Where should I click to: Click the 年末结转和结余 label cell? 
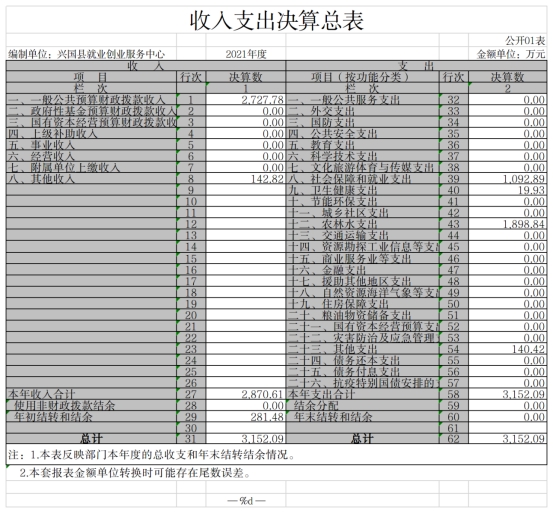(363, 417)
